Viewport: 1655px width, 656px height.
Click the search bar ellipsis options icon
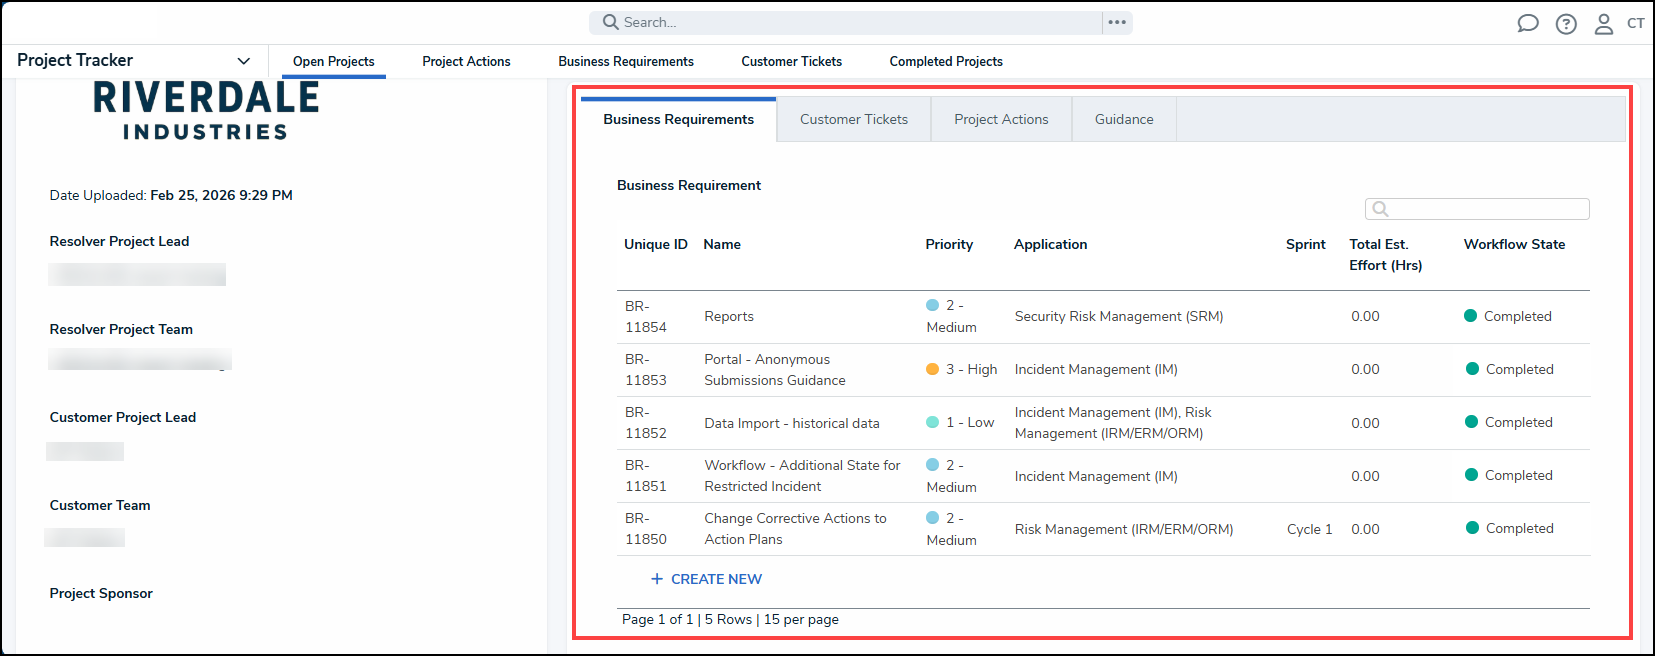pos(1117,22)
